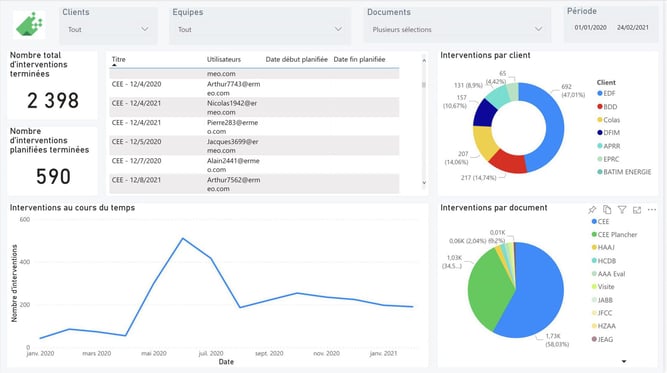Click the Nicolas1942@ermeo.com table row
667x373 pixels.
tap(254, 108)
